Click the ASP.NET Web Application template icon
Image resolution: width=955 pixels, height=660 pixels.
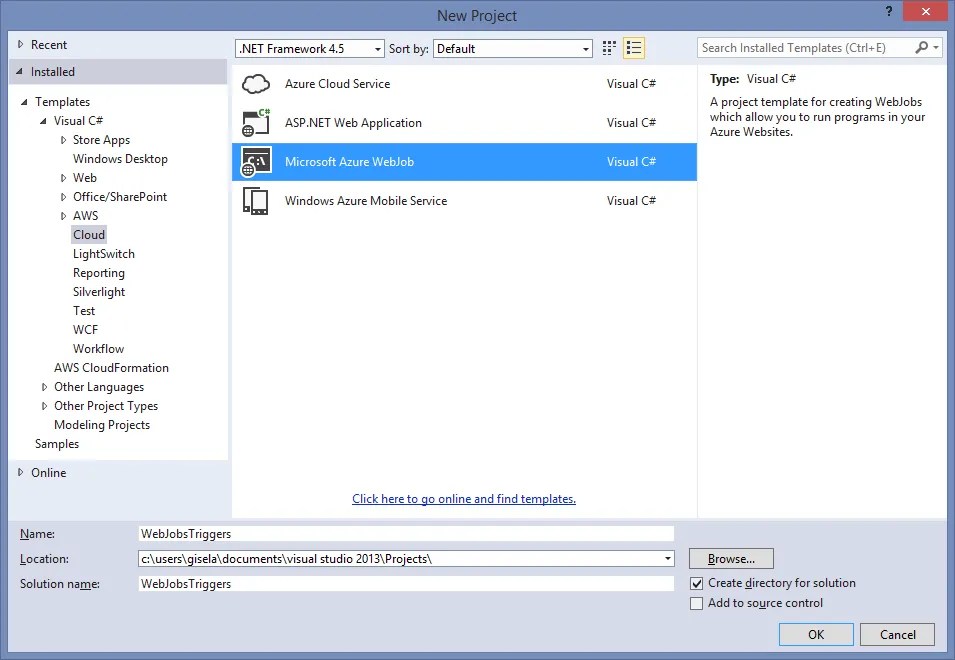pyautogui.click(x=256, y=122)
